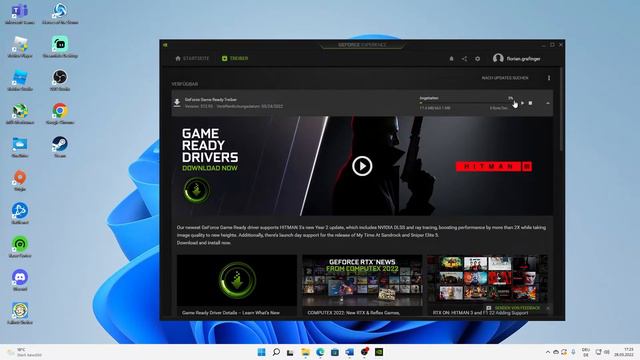Open the three-dot driver options menu

(549, 78)
